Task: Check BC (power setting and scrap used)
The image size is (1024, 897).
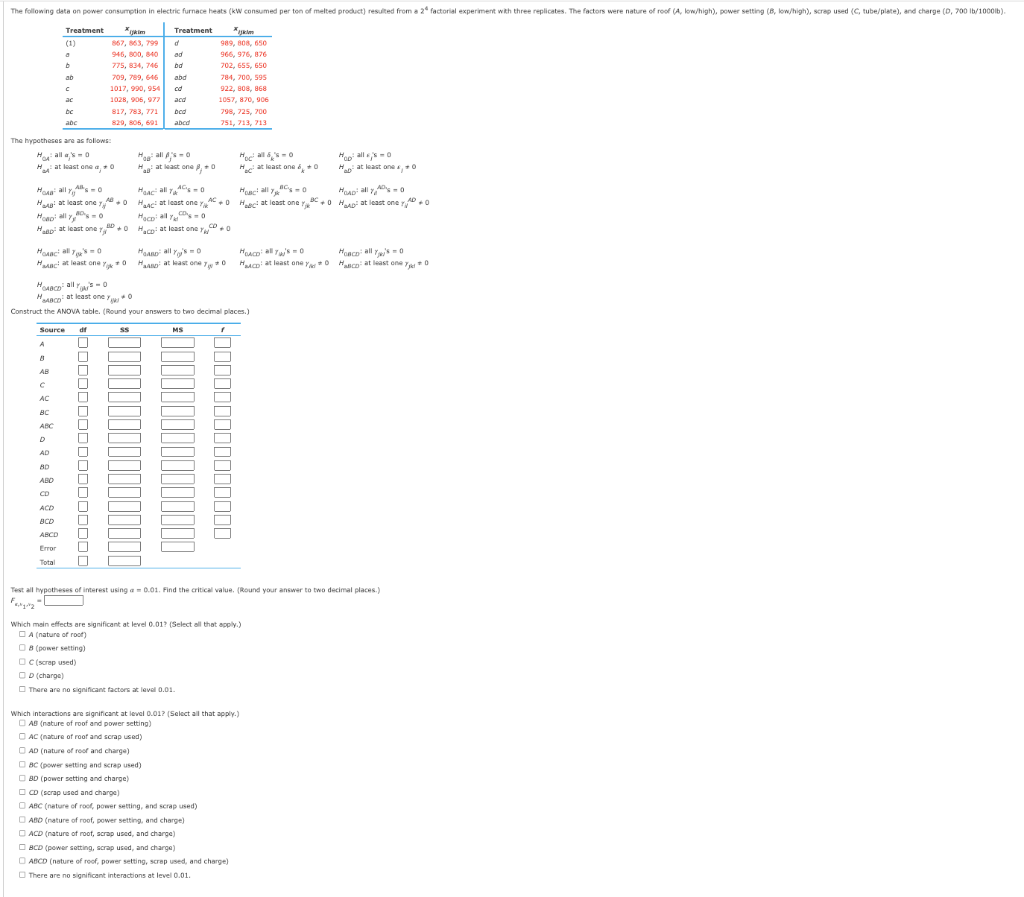Action: tap(22, 764)
